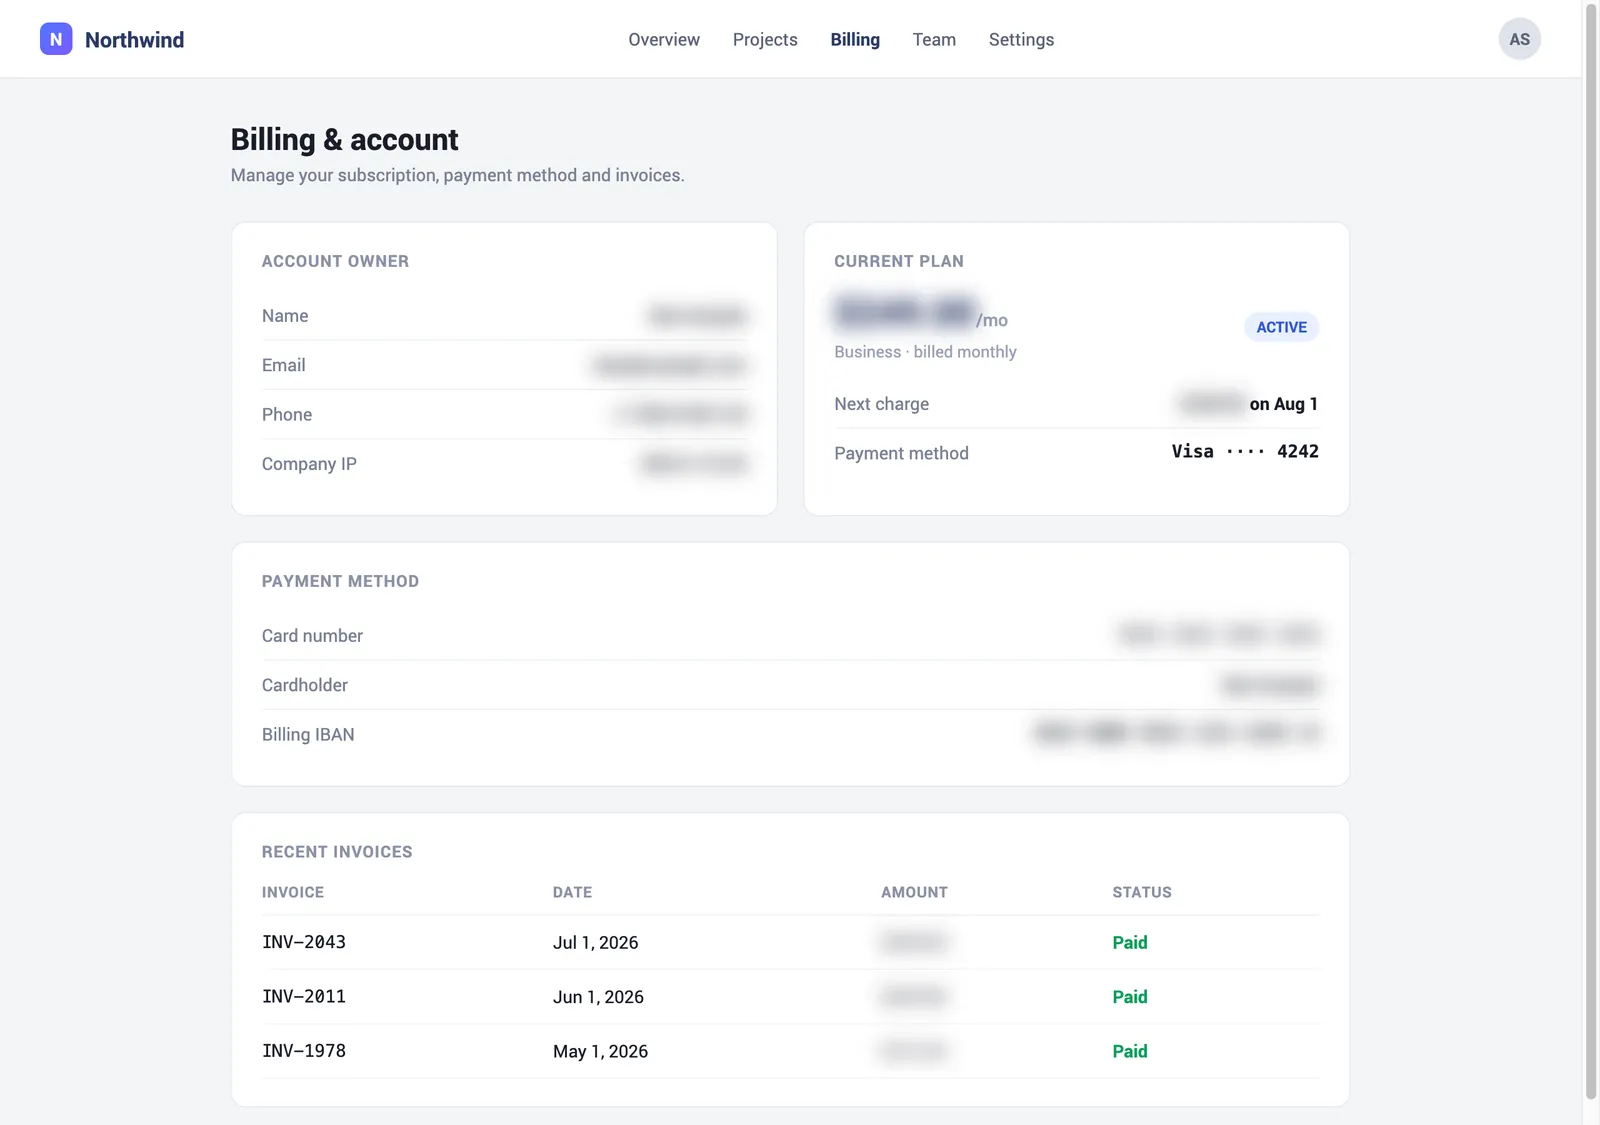Click the Jul 1, 2026 invoice date
Image resolution: width=1600 pixels, height=1125 pixels.
pyautogui.click(x=595, y=942)
